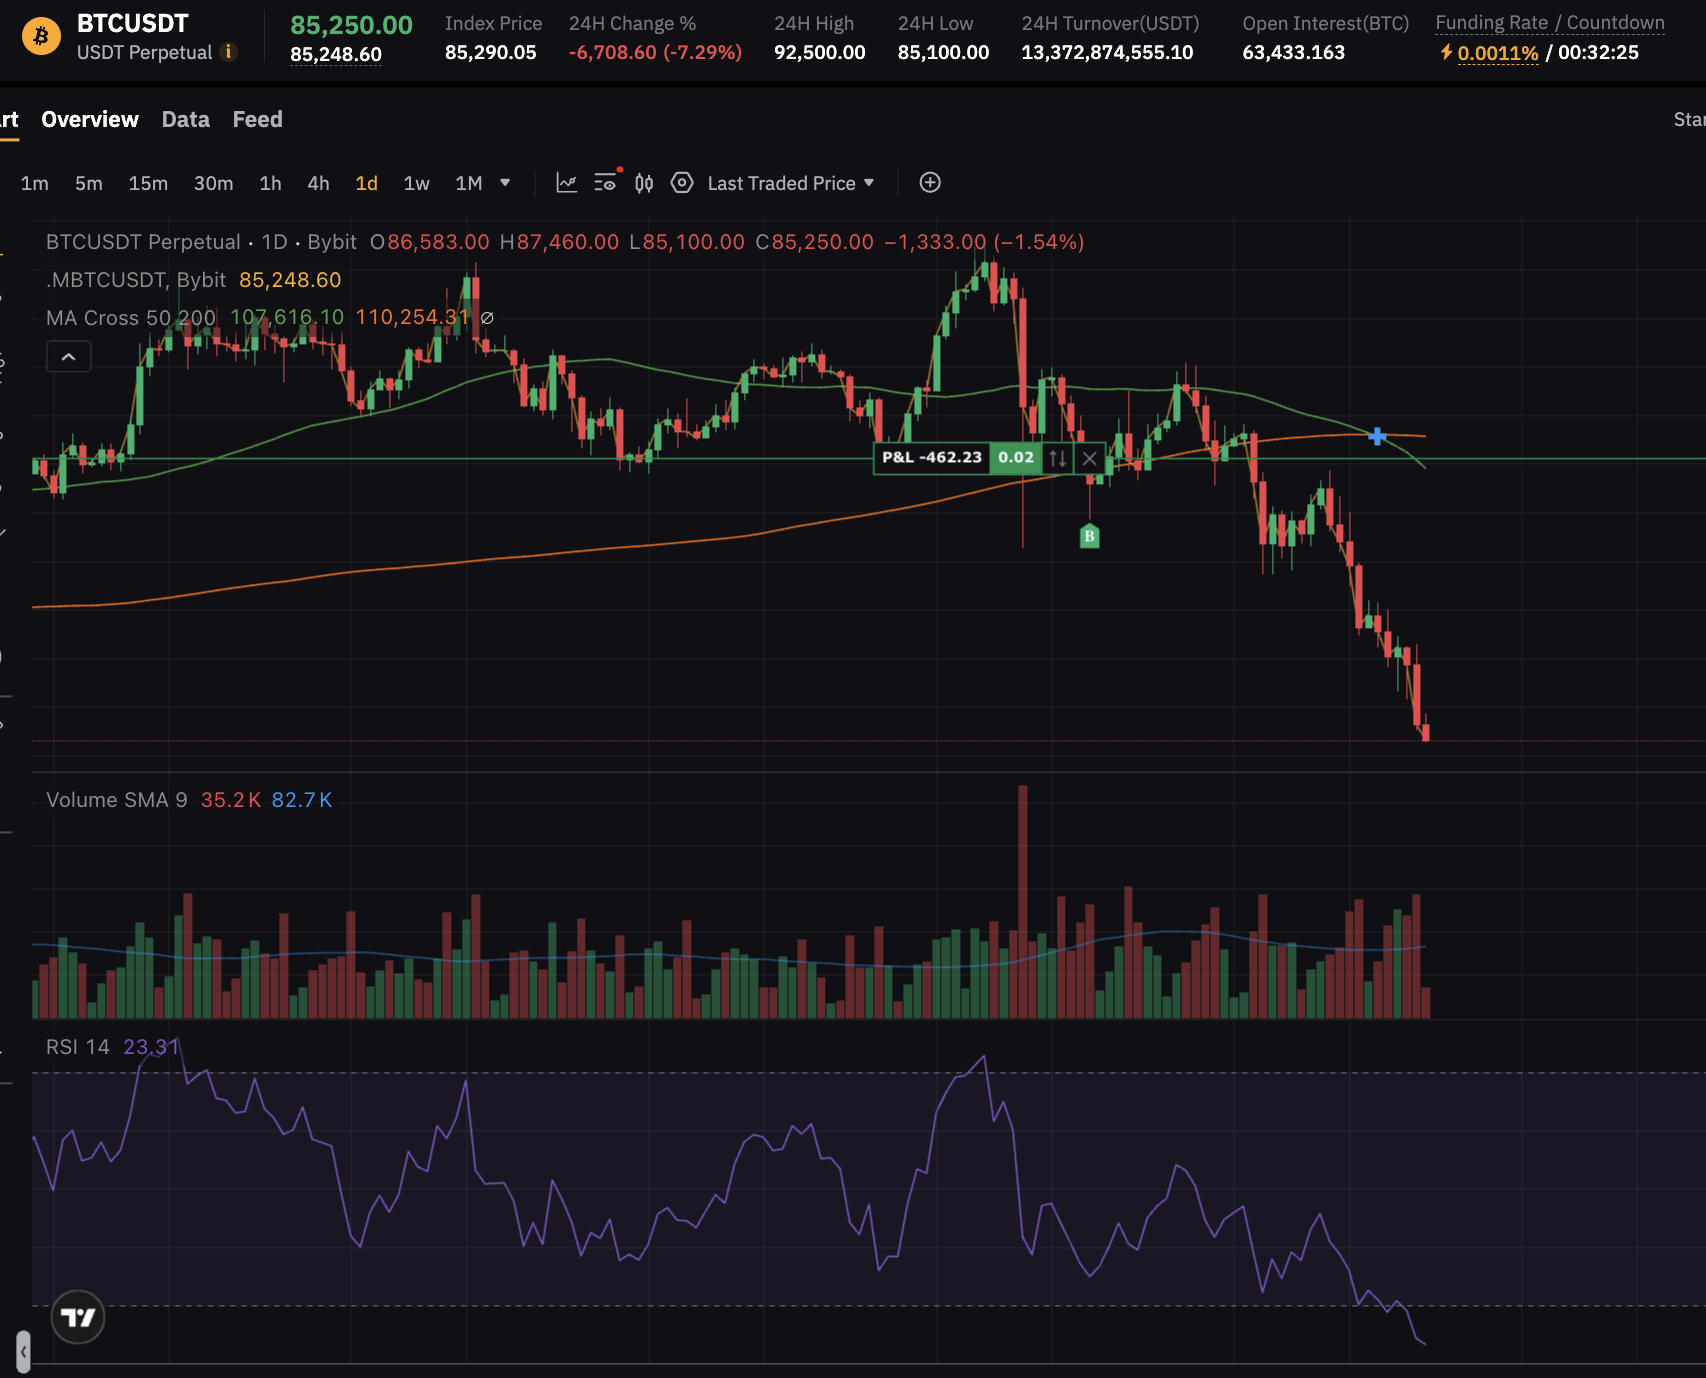The width and height of the screenshot is (1706, 1378).
Task: Click the TradingView logo badge
Action: coord(78,1317)
